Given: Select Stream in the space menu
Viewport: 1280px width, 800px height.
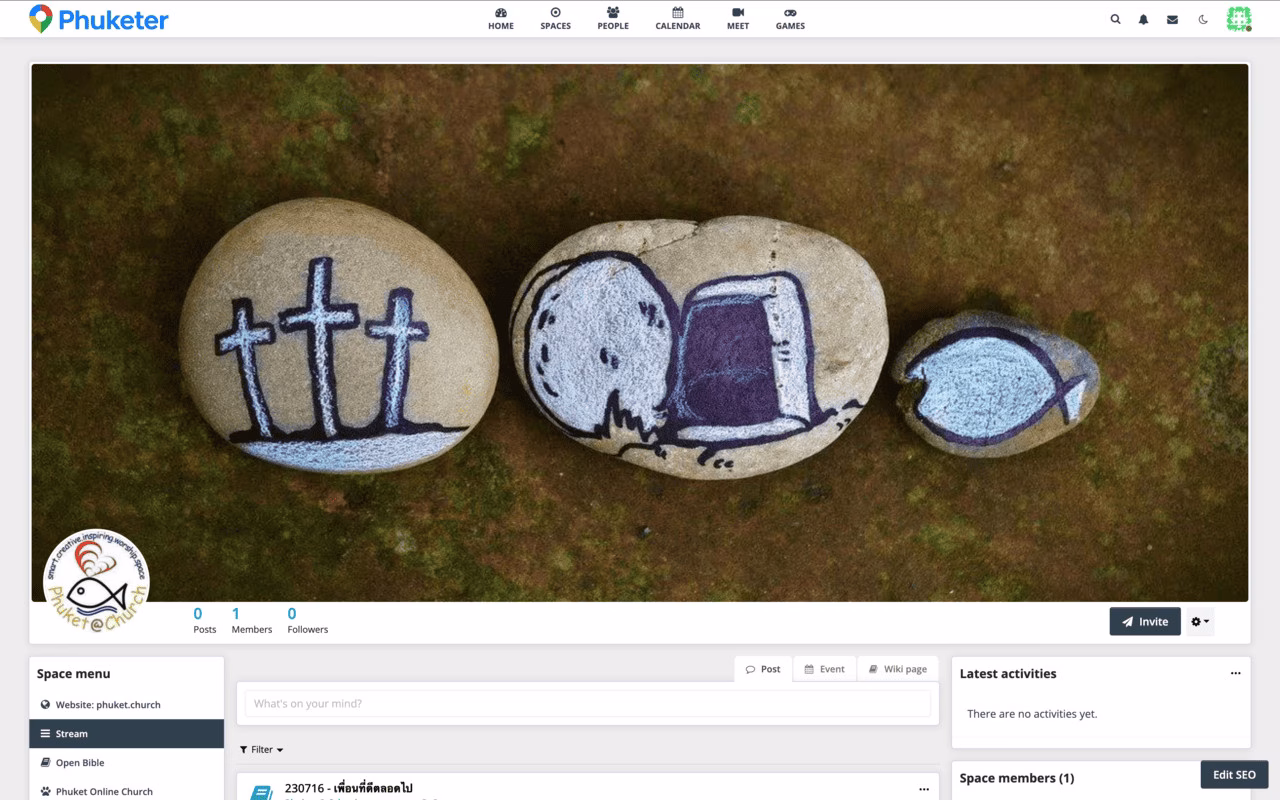Looking at the screenshot, I should coord(127,734).
